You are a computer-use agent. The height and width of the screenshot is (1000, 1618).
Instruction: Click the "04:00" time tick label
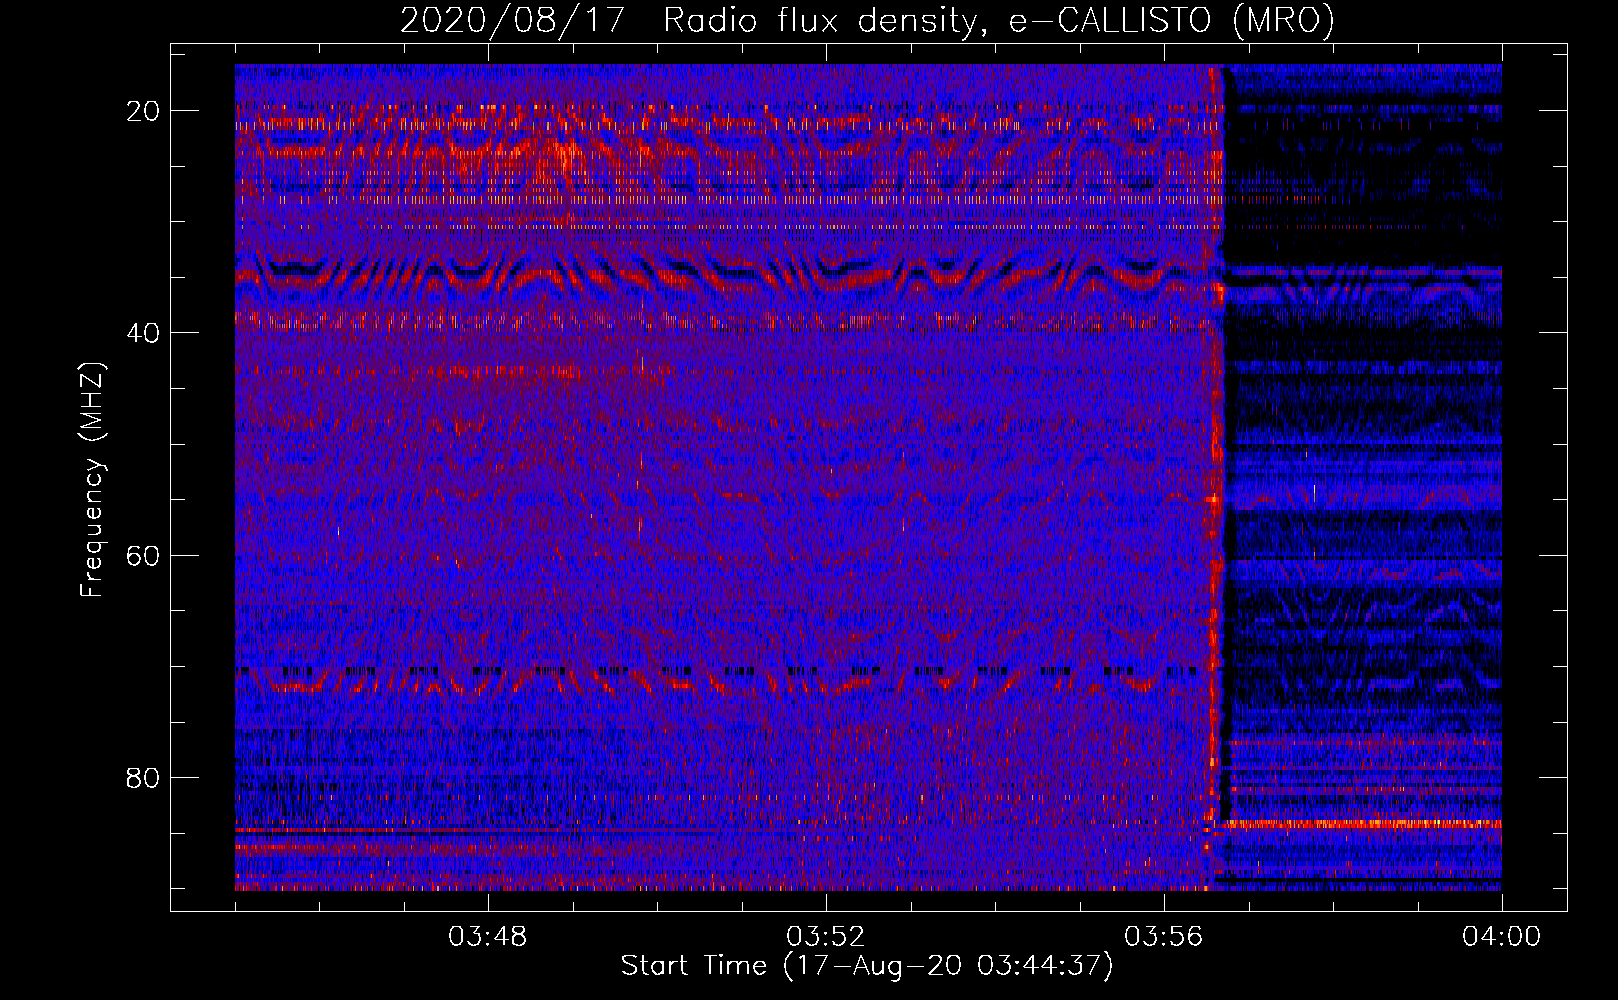(1501, 937)
